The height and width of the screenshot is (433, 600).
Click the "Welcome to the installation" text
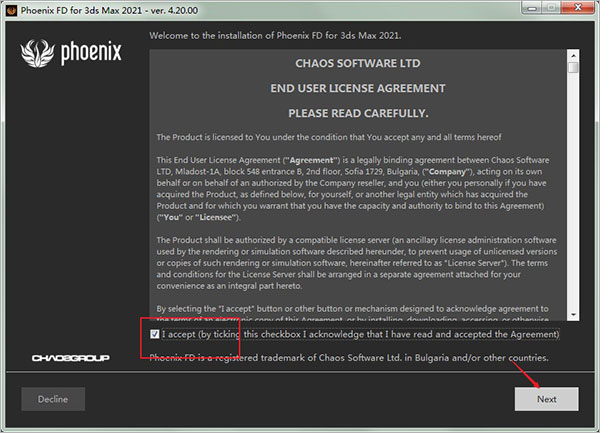coord(275,36)
